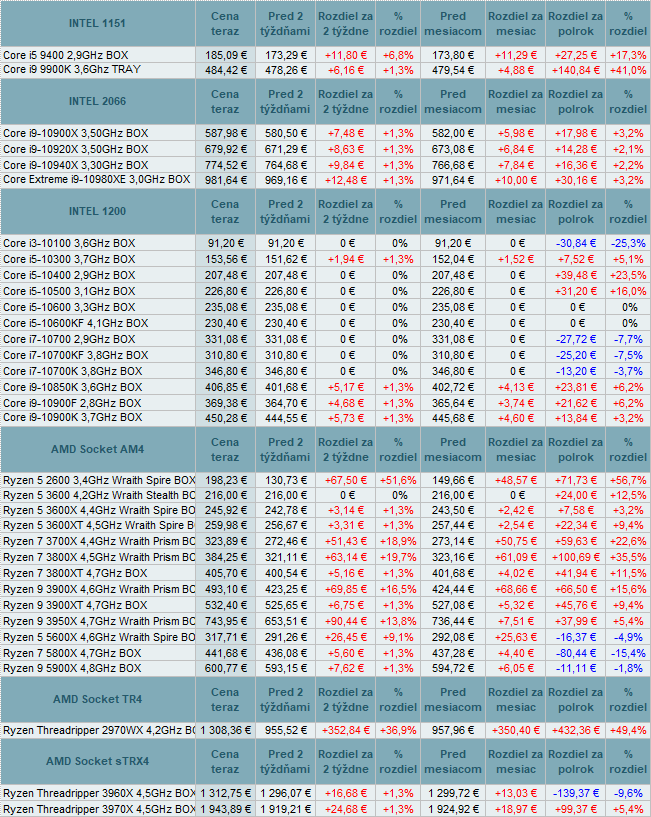
Task: Select Ryzen 7 5800X 4,7GHz BOX
Action: 72,653
